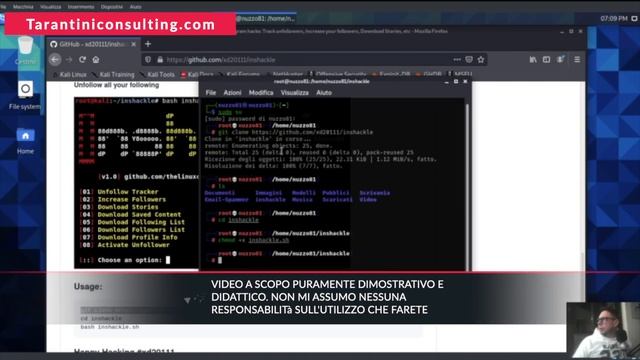Open the Aiuto menu in terminal
Image resolution: width=640 pixels, height=360 pixels.
pos(324,93)
